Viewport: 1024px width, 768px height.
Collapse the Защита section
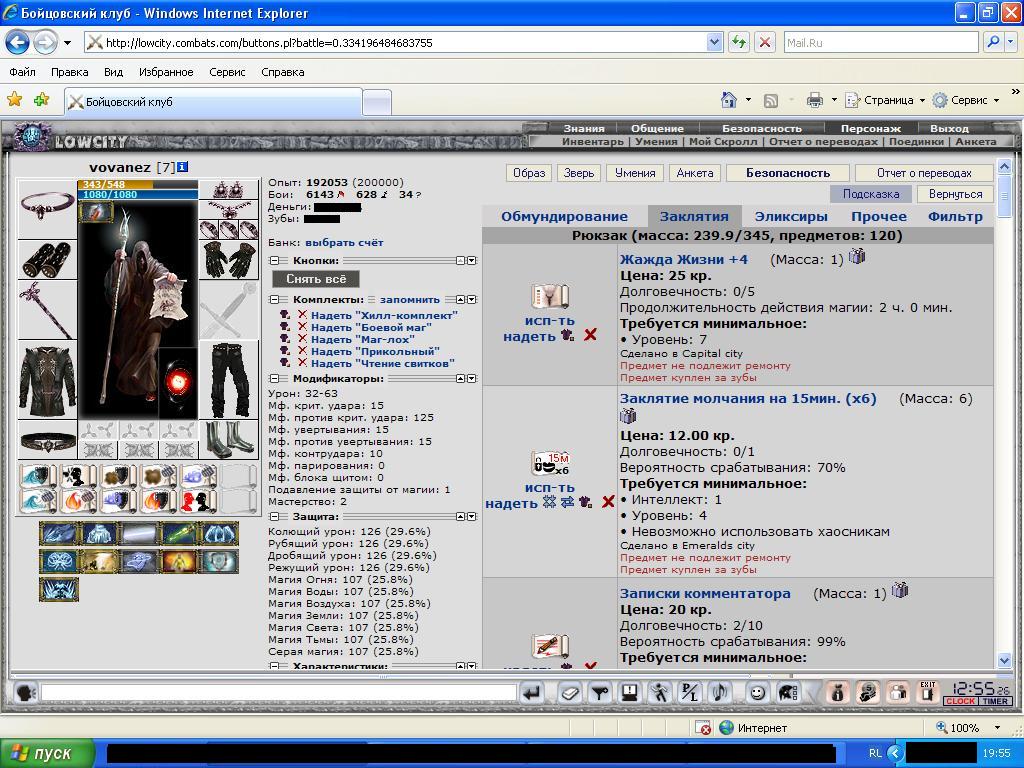(274, 516)
